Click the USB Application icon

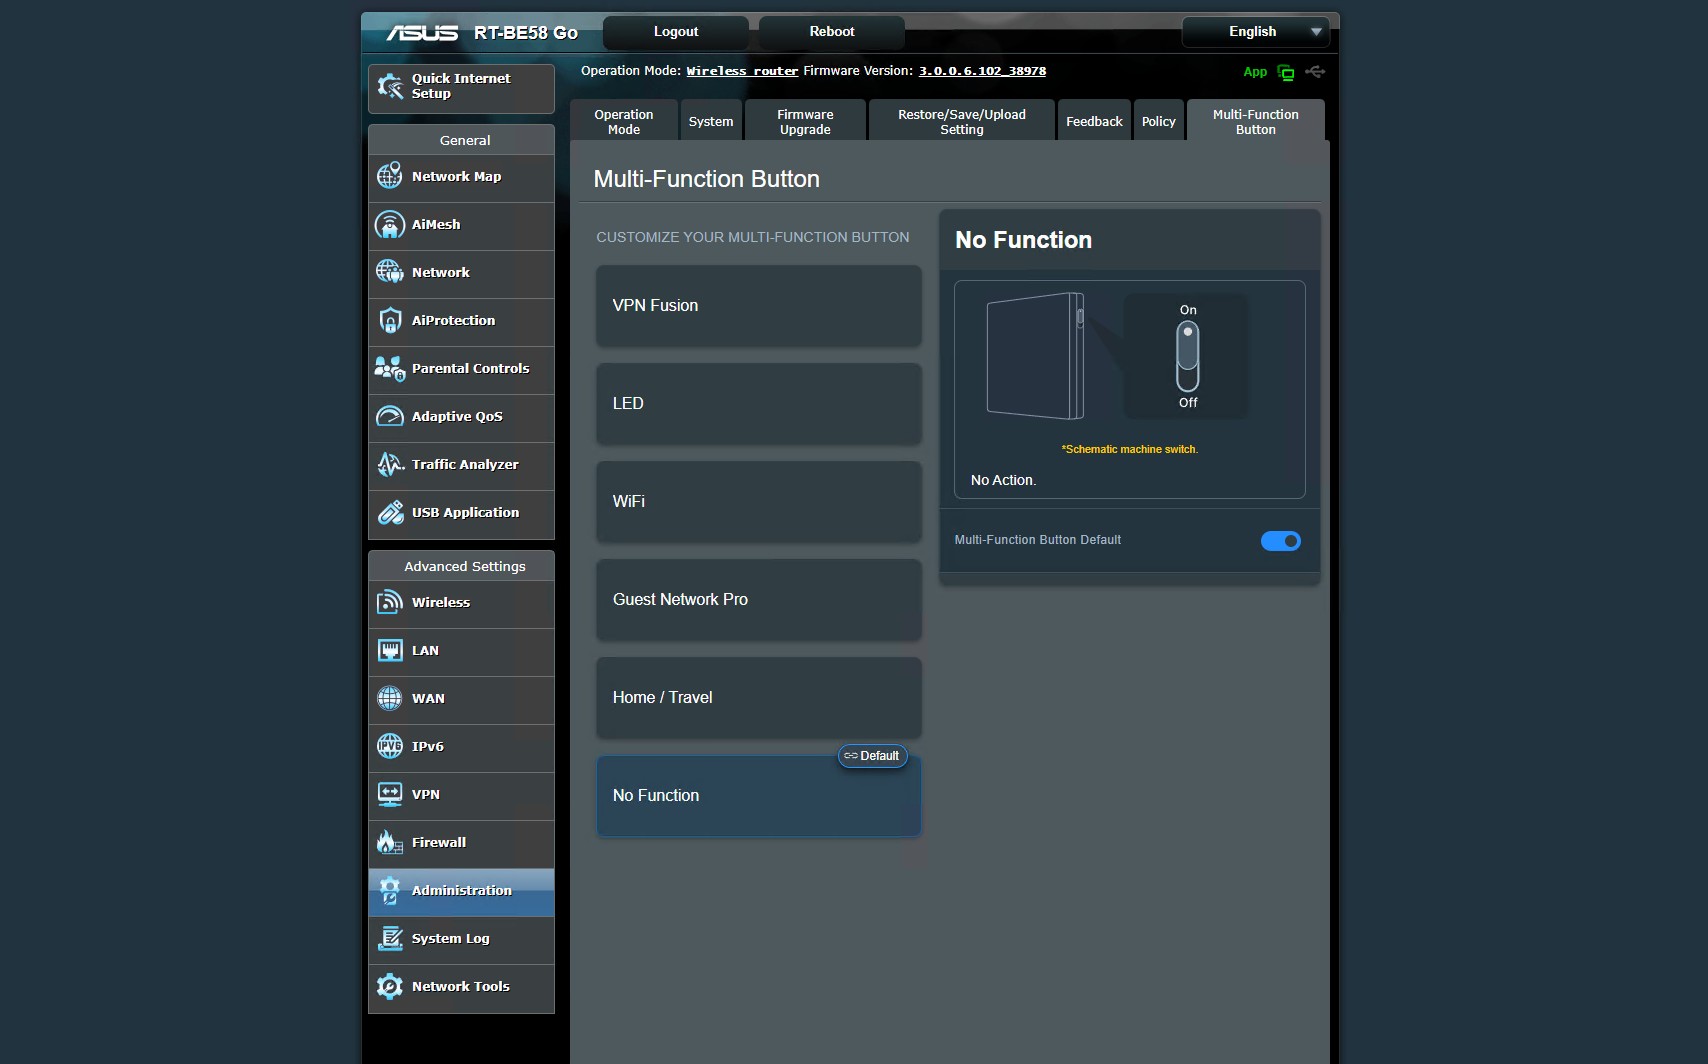[x=389, y=512]
